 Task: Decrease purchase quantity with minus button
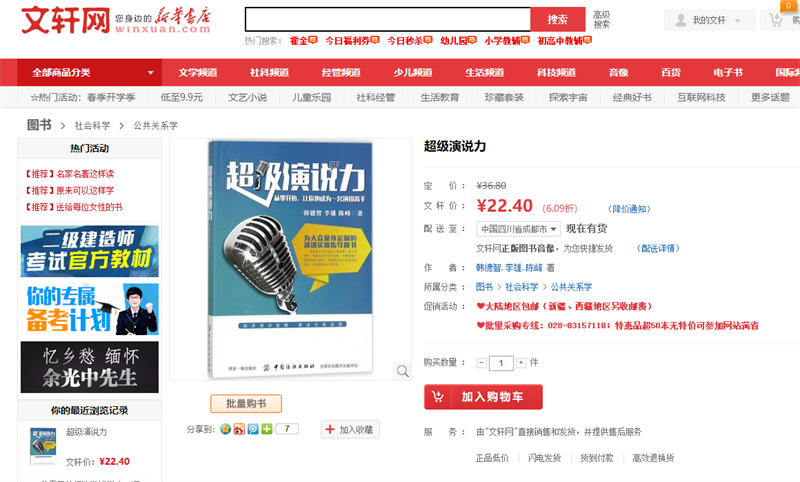click(481, 363)
